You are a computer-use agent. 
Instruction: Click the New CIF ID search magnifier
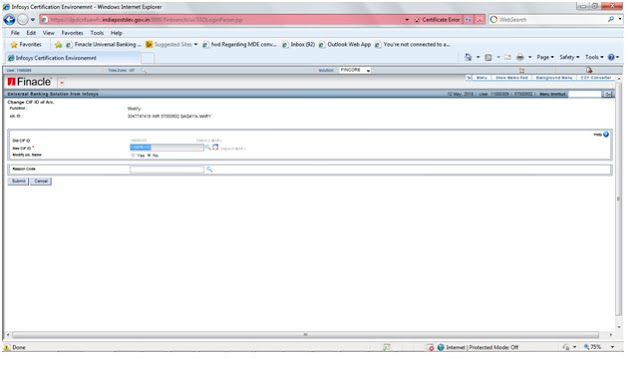pos(208,147)
